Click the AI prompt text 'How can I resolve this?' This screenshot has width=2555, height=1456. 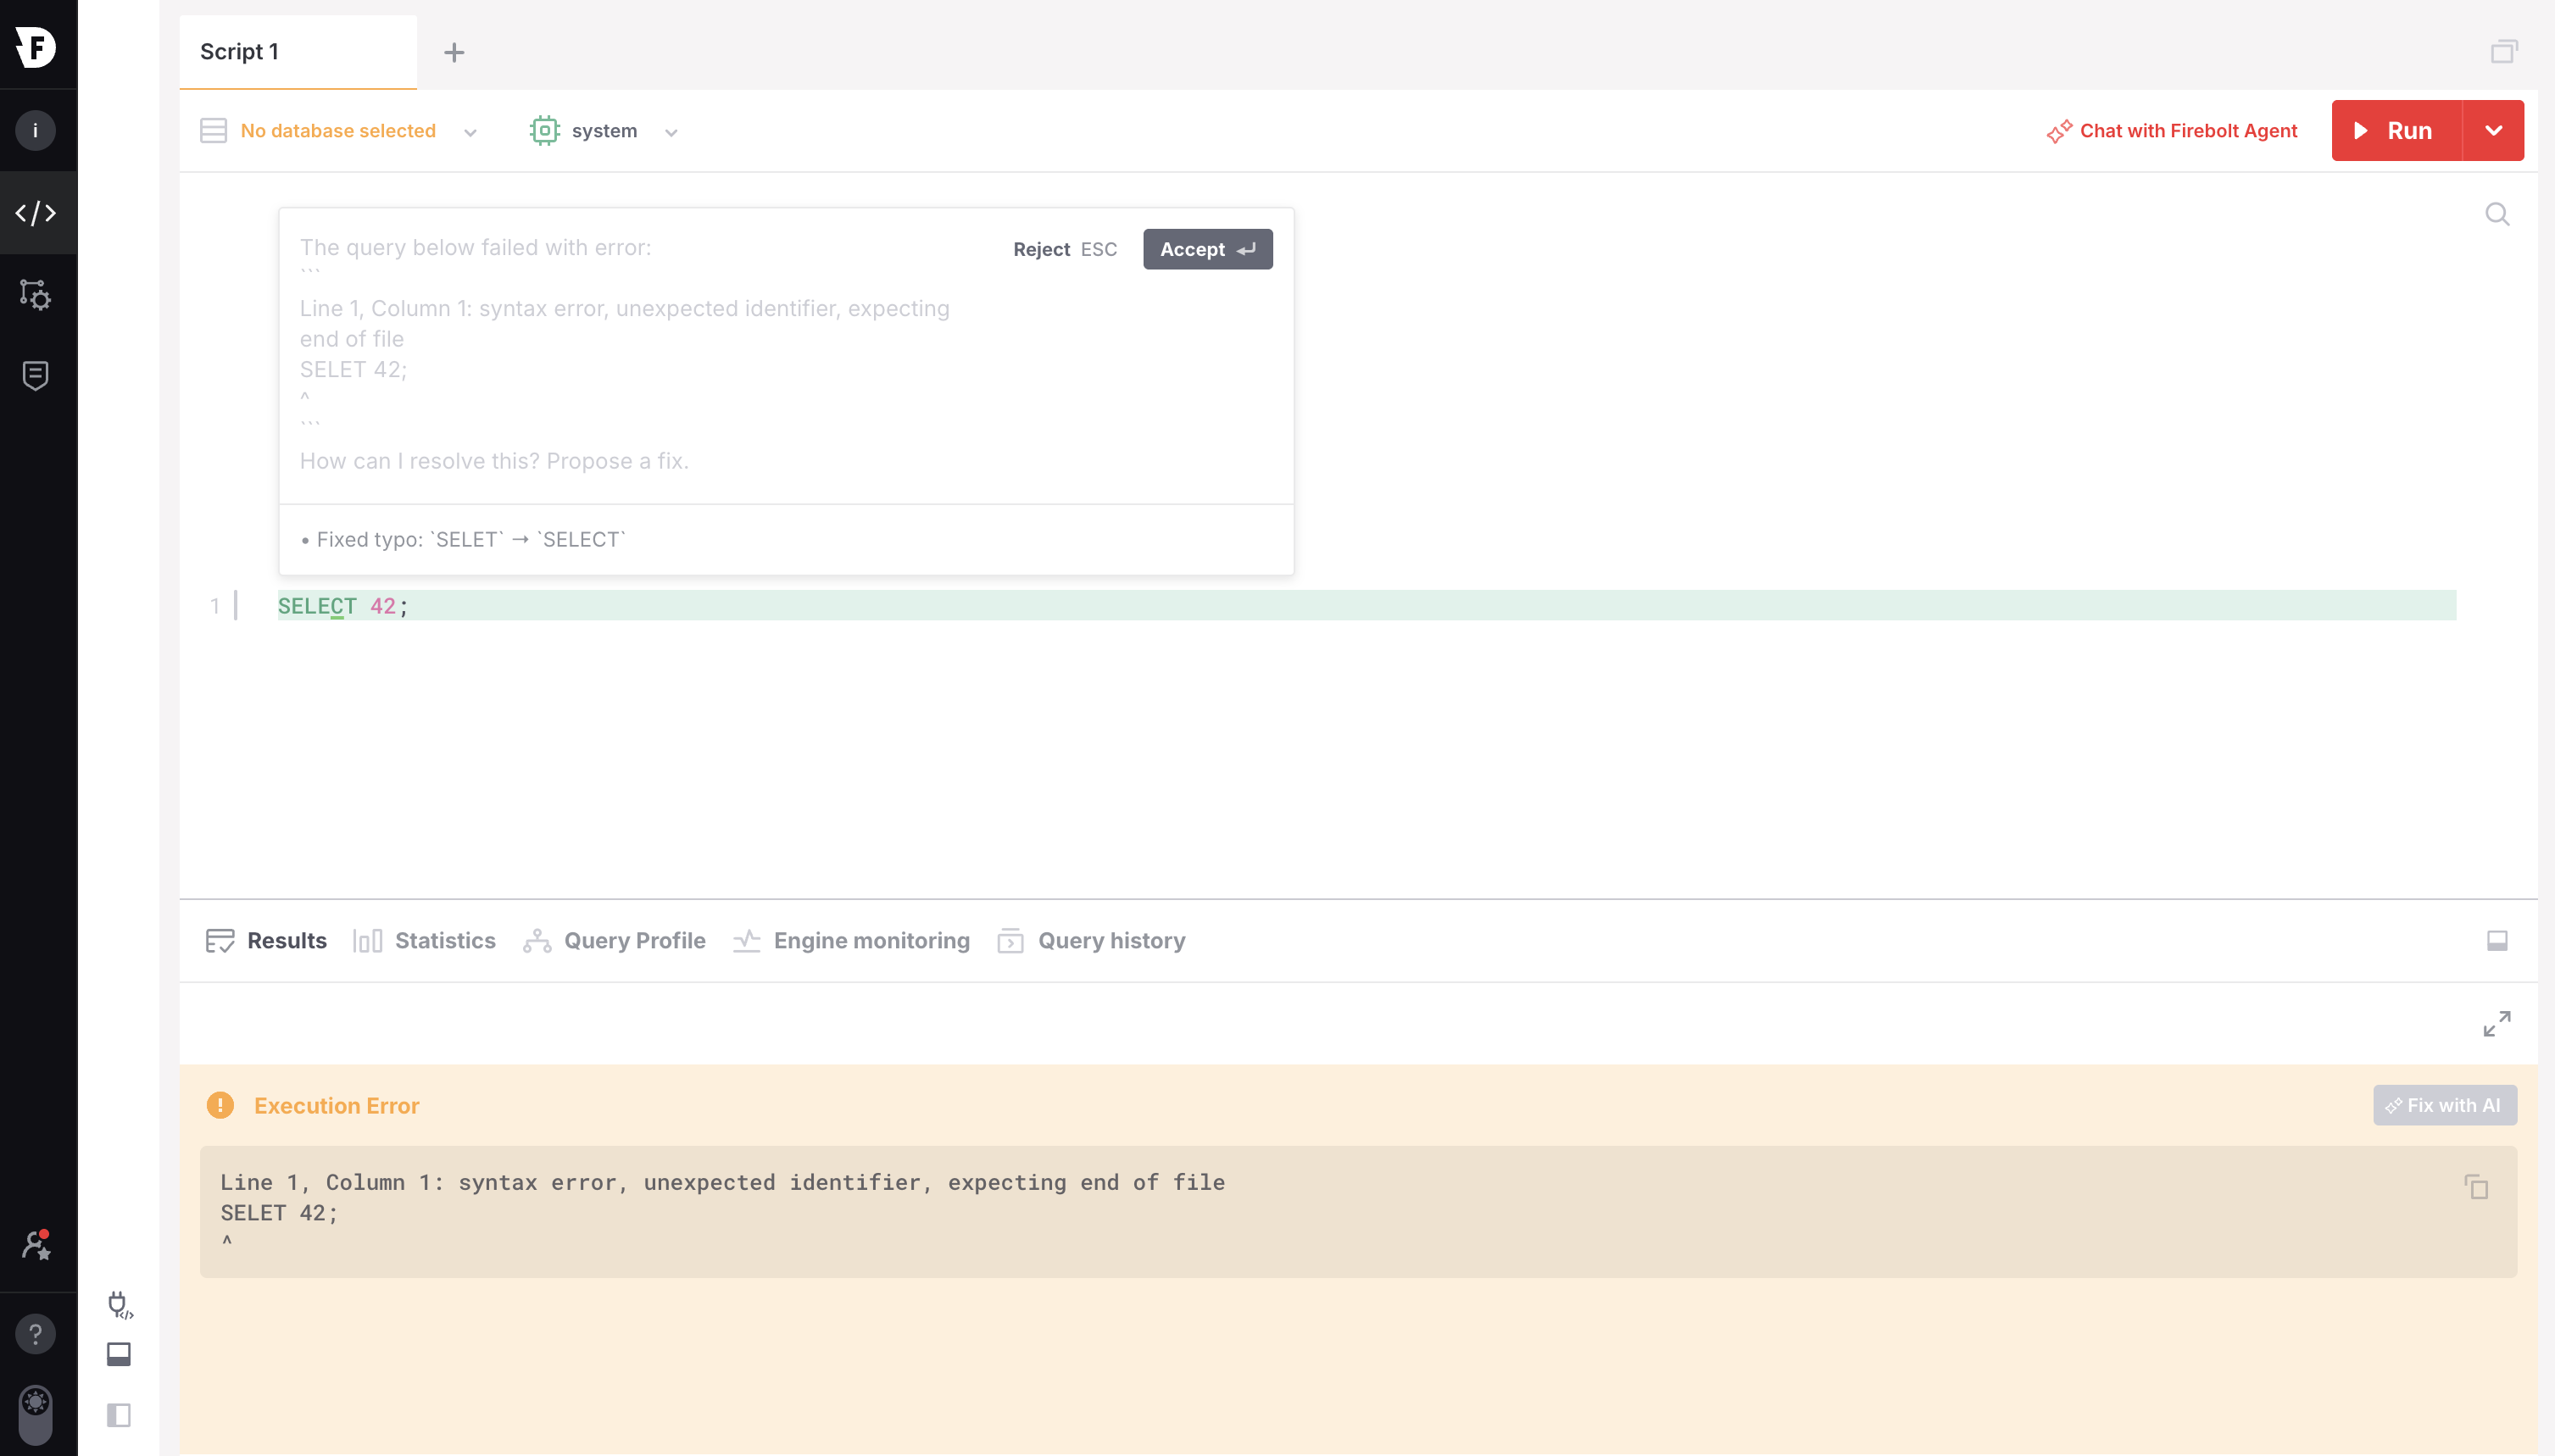click(x=494, y=461)
